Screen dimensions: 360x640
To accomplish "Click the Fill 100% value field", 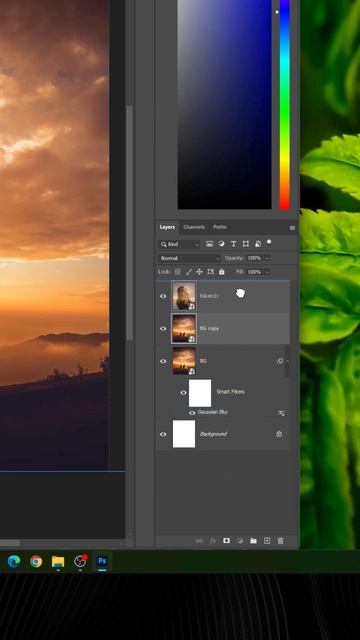I will tap(255, 272).
